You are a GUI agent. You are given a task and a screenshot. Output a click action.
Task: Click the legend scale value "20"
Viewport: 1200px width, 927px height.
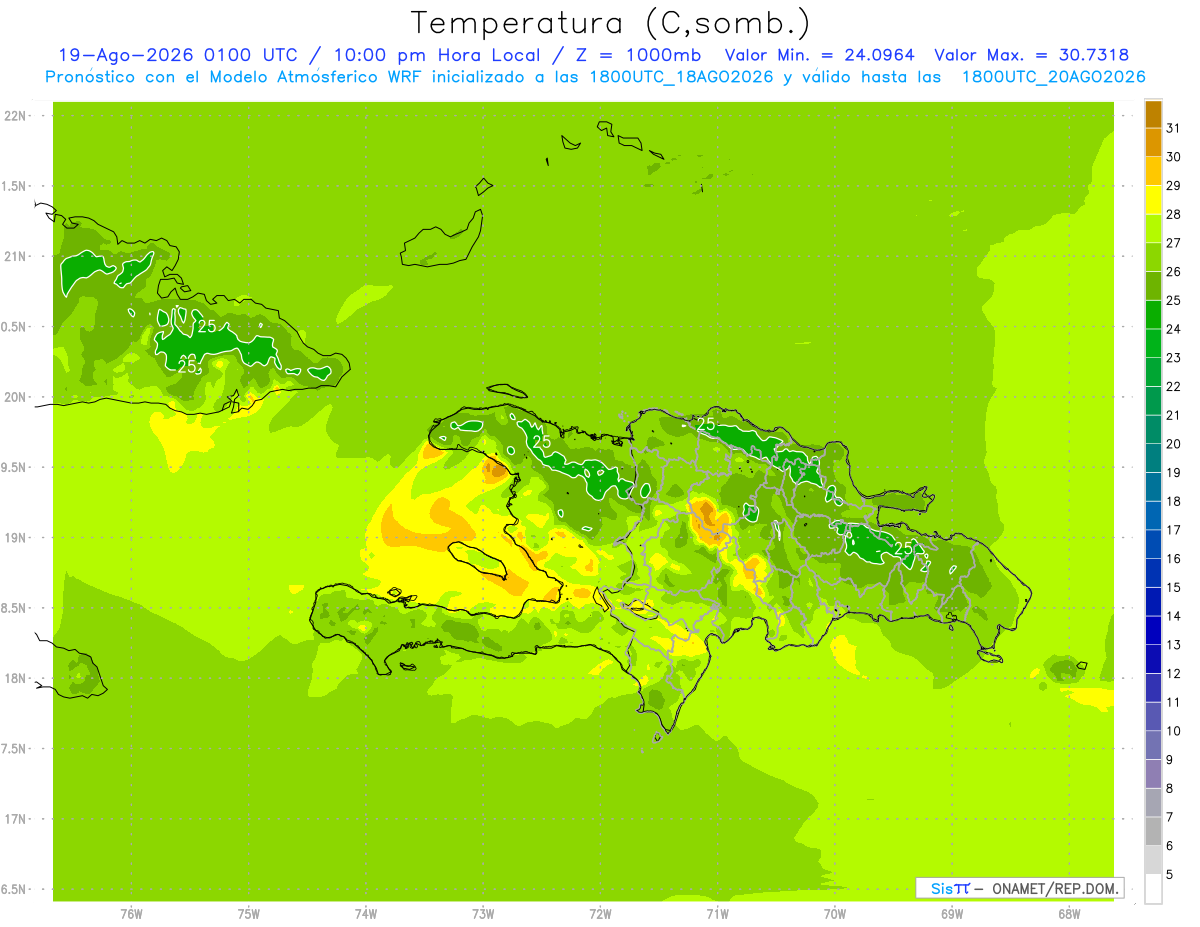[x=1174, y=444]
